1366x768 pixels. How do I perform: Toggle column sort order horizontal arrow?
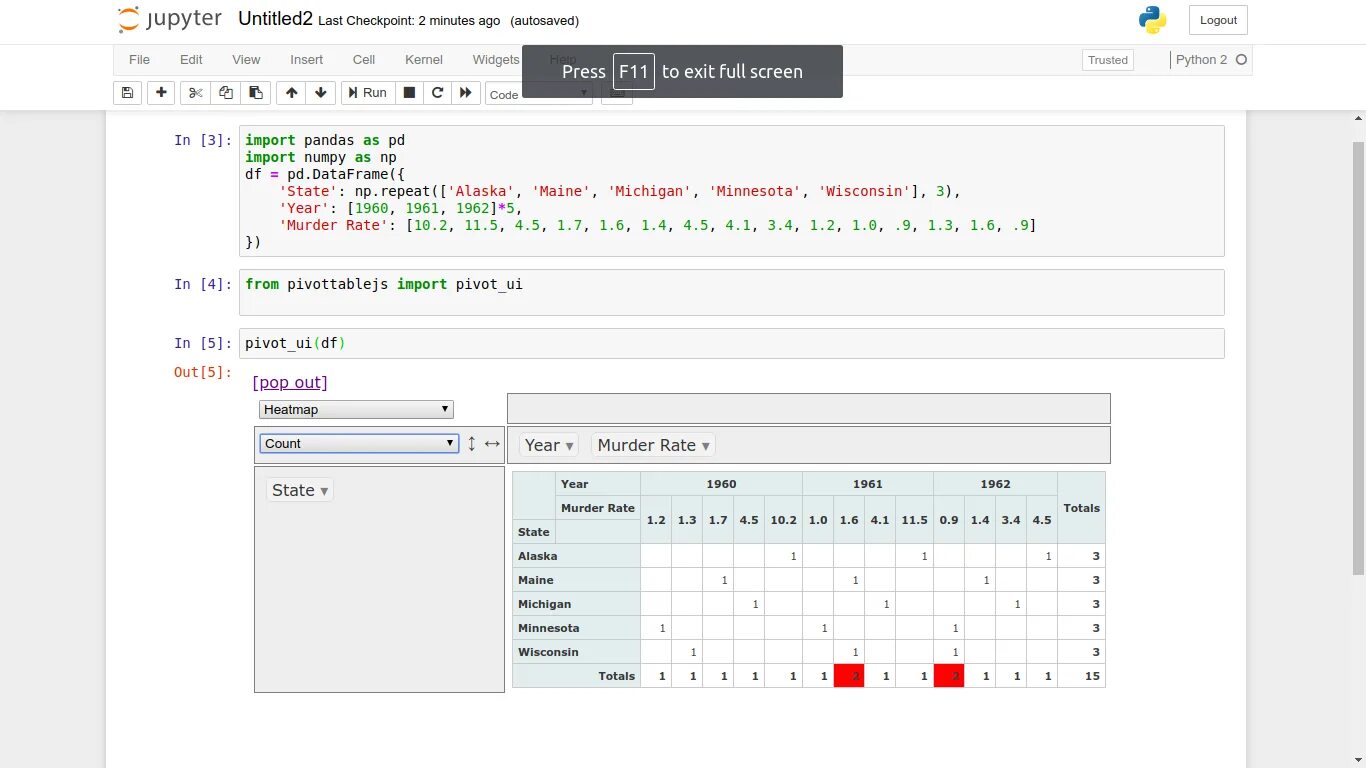(492, 443)
